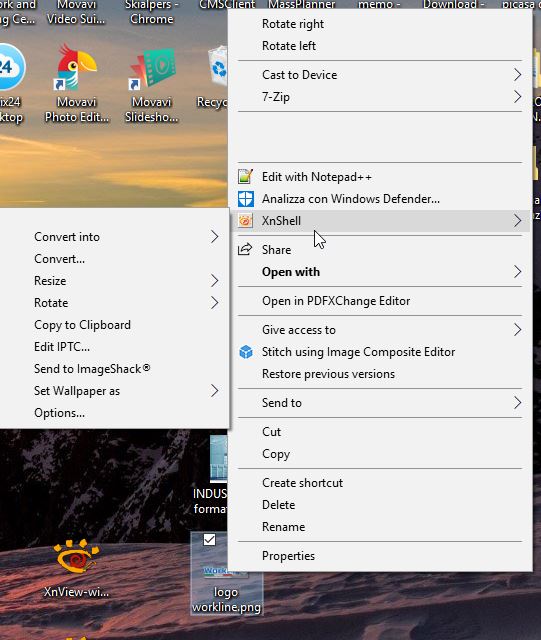The width and height of the screenshot is (541, 640).
Task: Select Analizza con Windows Defender
Action: pos(380,199)
